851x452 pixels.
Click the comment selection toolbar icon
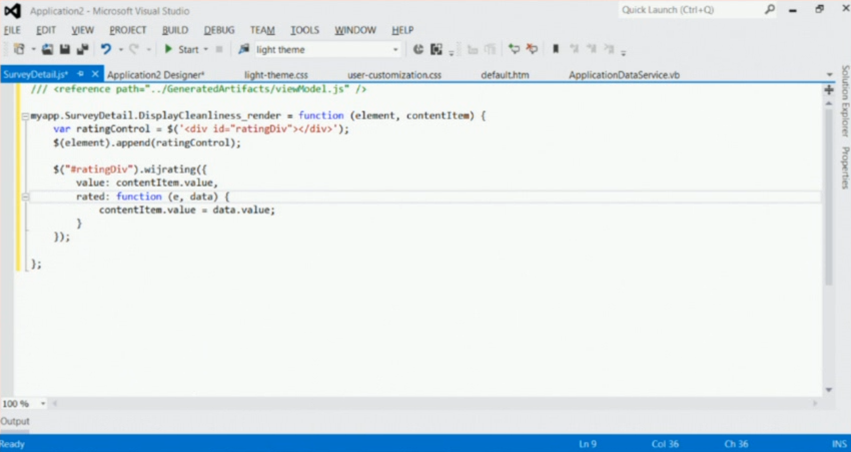[513, 49]
